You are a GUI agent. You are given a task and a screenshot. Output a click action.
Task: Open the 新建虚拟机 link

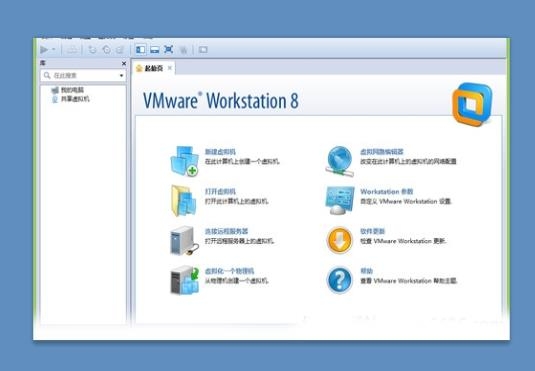point(220,152)
